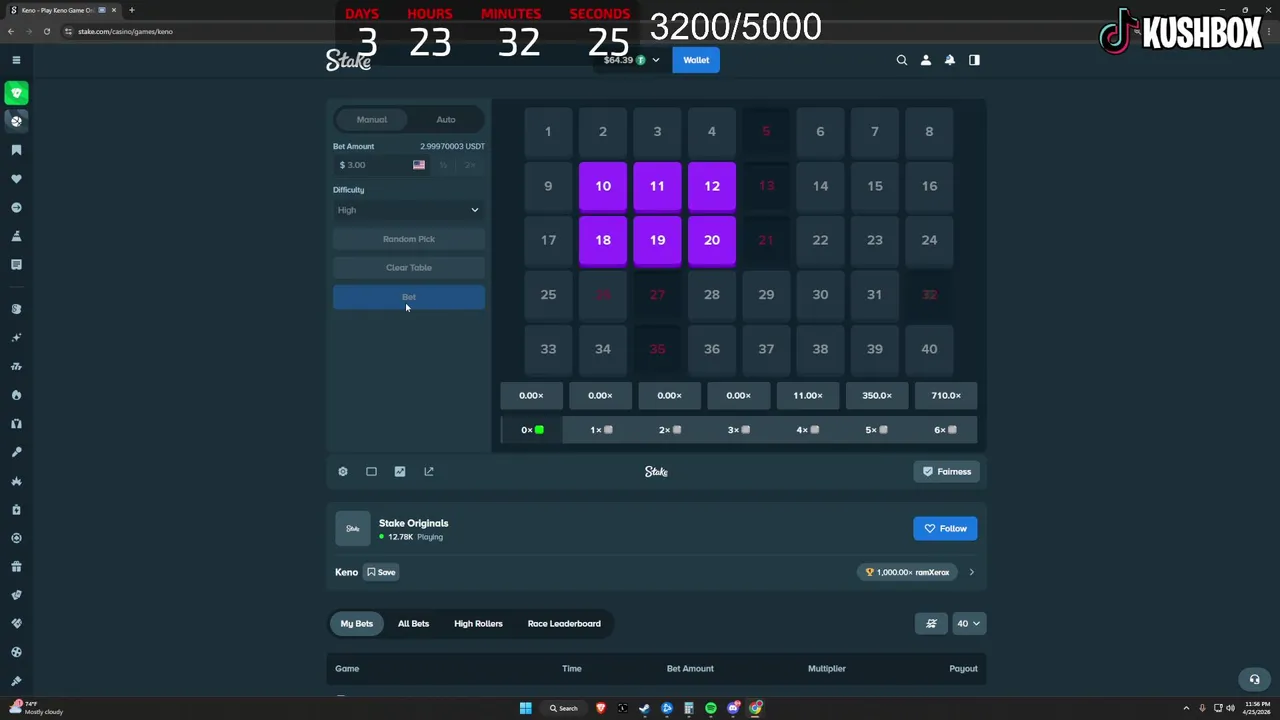The height and width of the screenshot is (720, 1280).
Task: Open Windows Start button
Action: pos(525,708)
